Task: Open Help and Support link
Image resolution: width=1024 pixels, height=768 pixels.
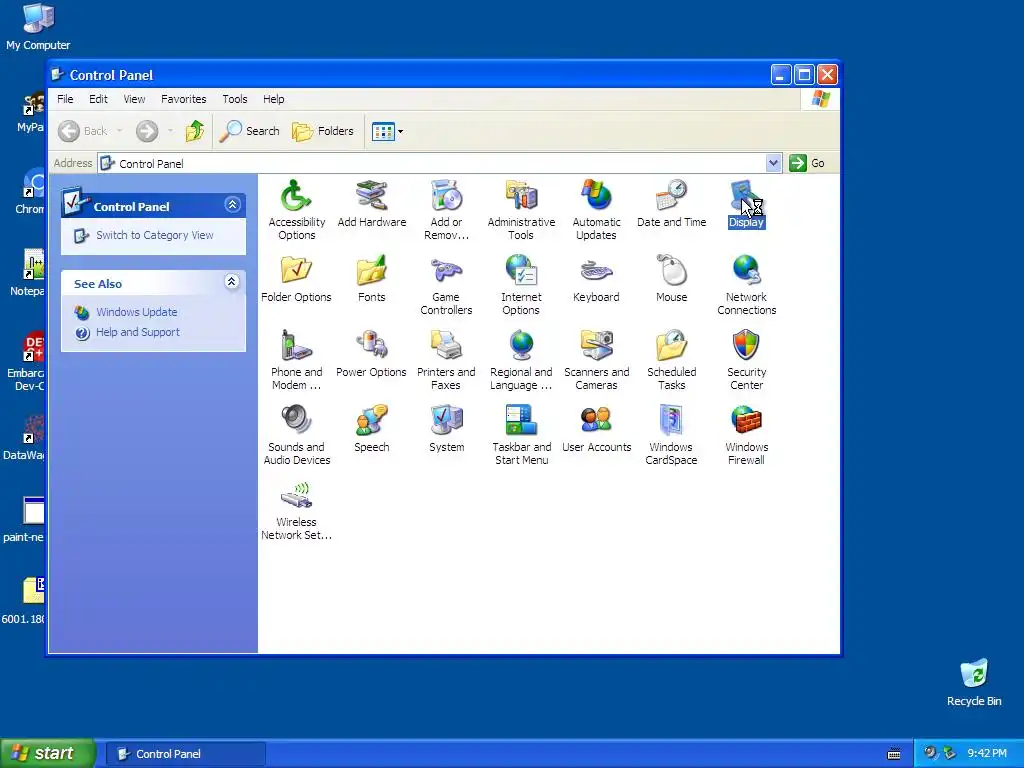Action: [138, 332]
